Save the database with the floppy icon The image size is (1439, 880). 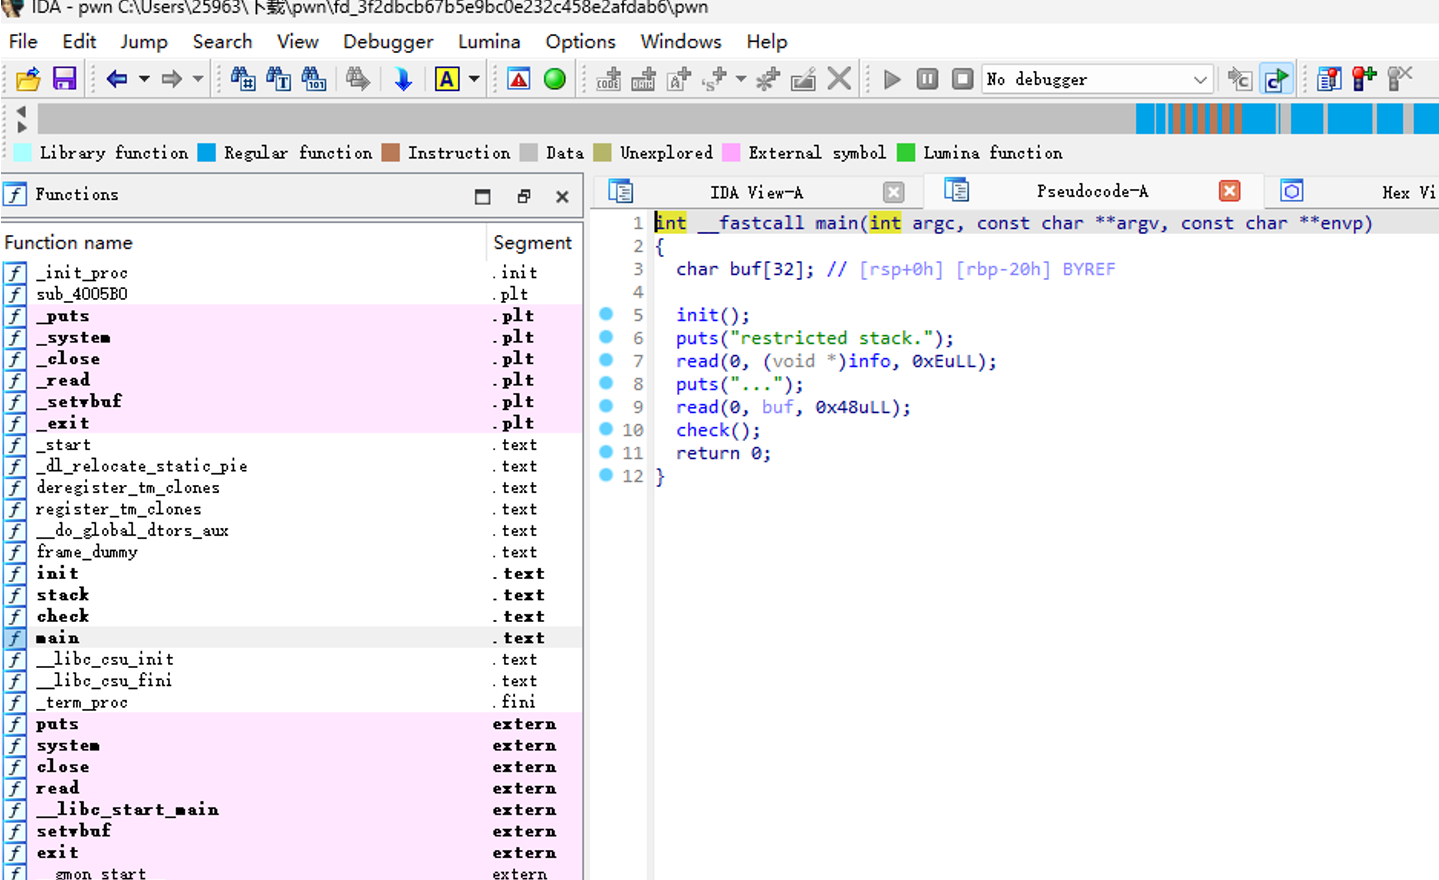[x=65, y=79]
